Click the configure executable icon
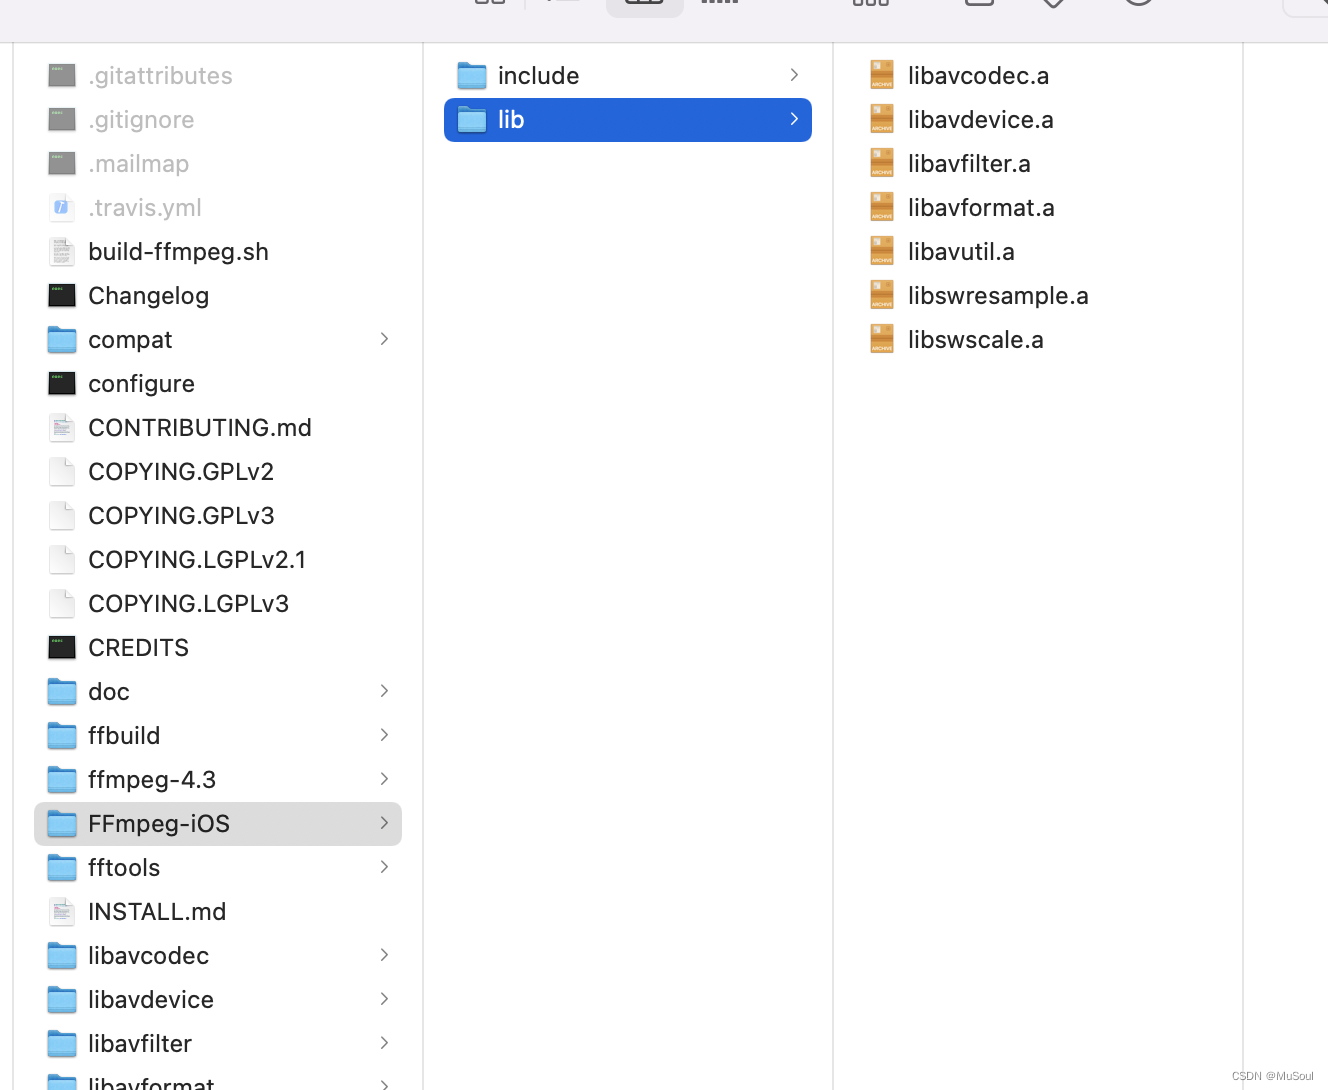Viewport: 1328px width, 1090px height. (62, 383)
